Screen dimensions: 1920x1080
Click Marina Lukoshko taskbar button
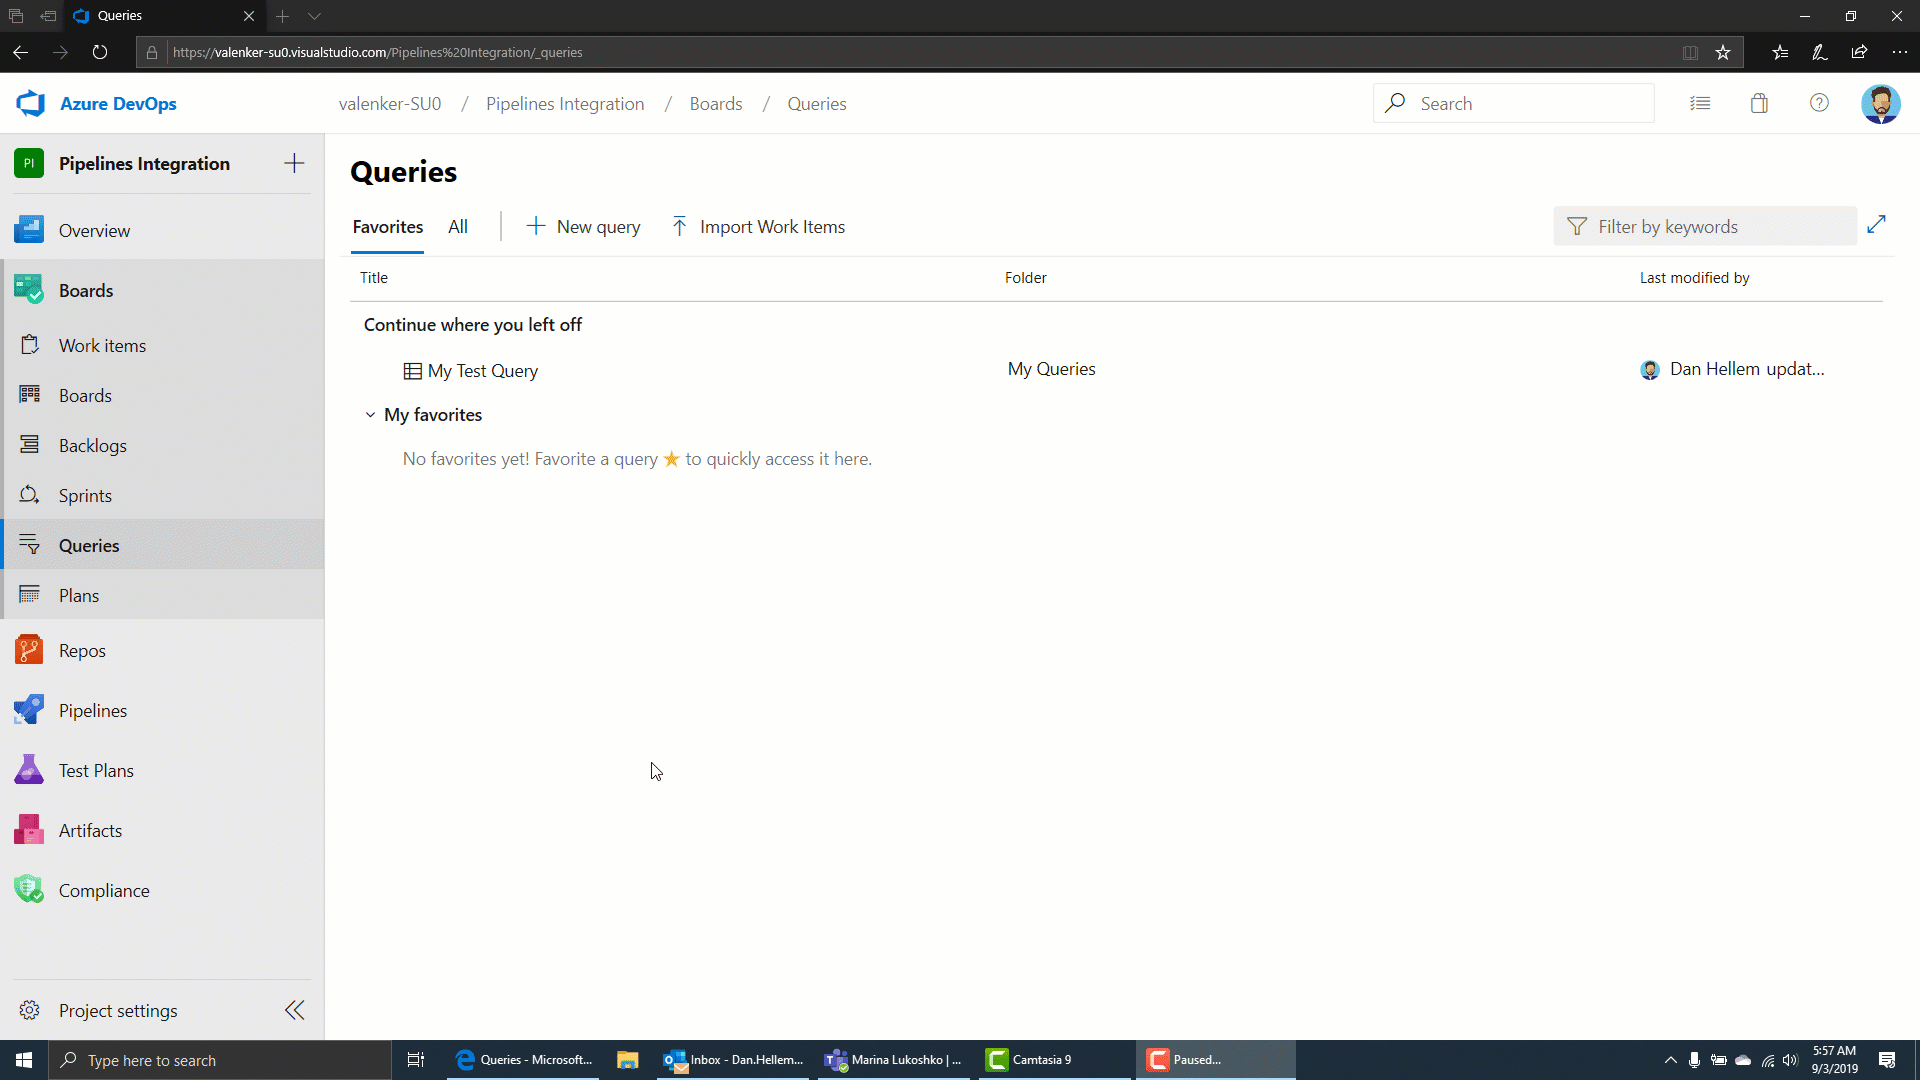point(895,1060)
